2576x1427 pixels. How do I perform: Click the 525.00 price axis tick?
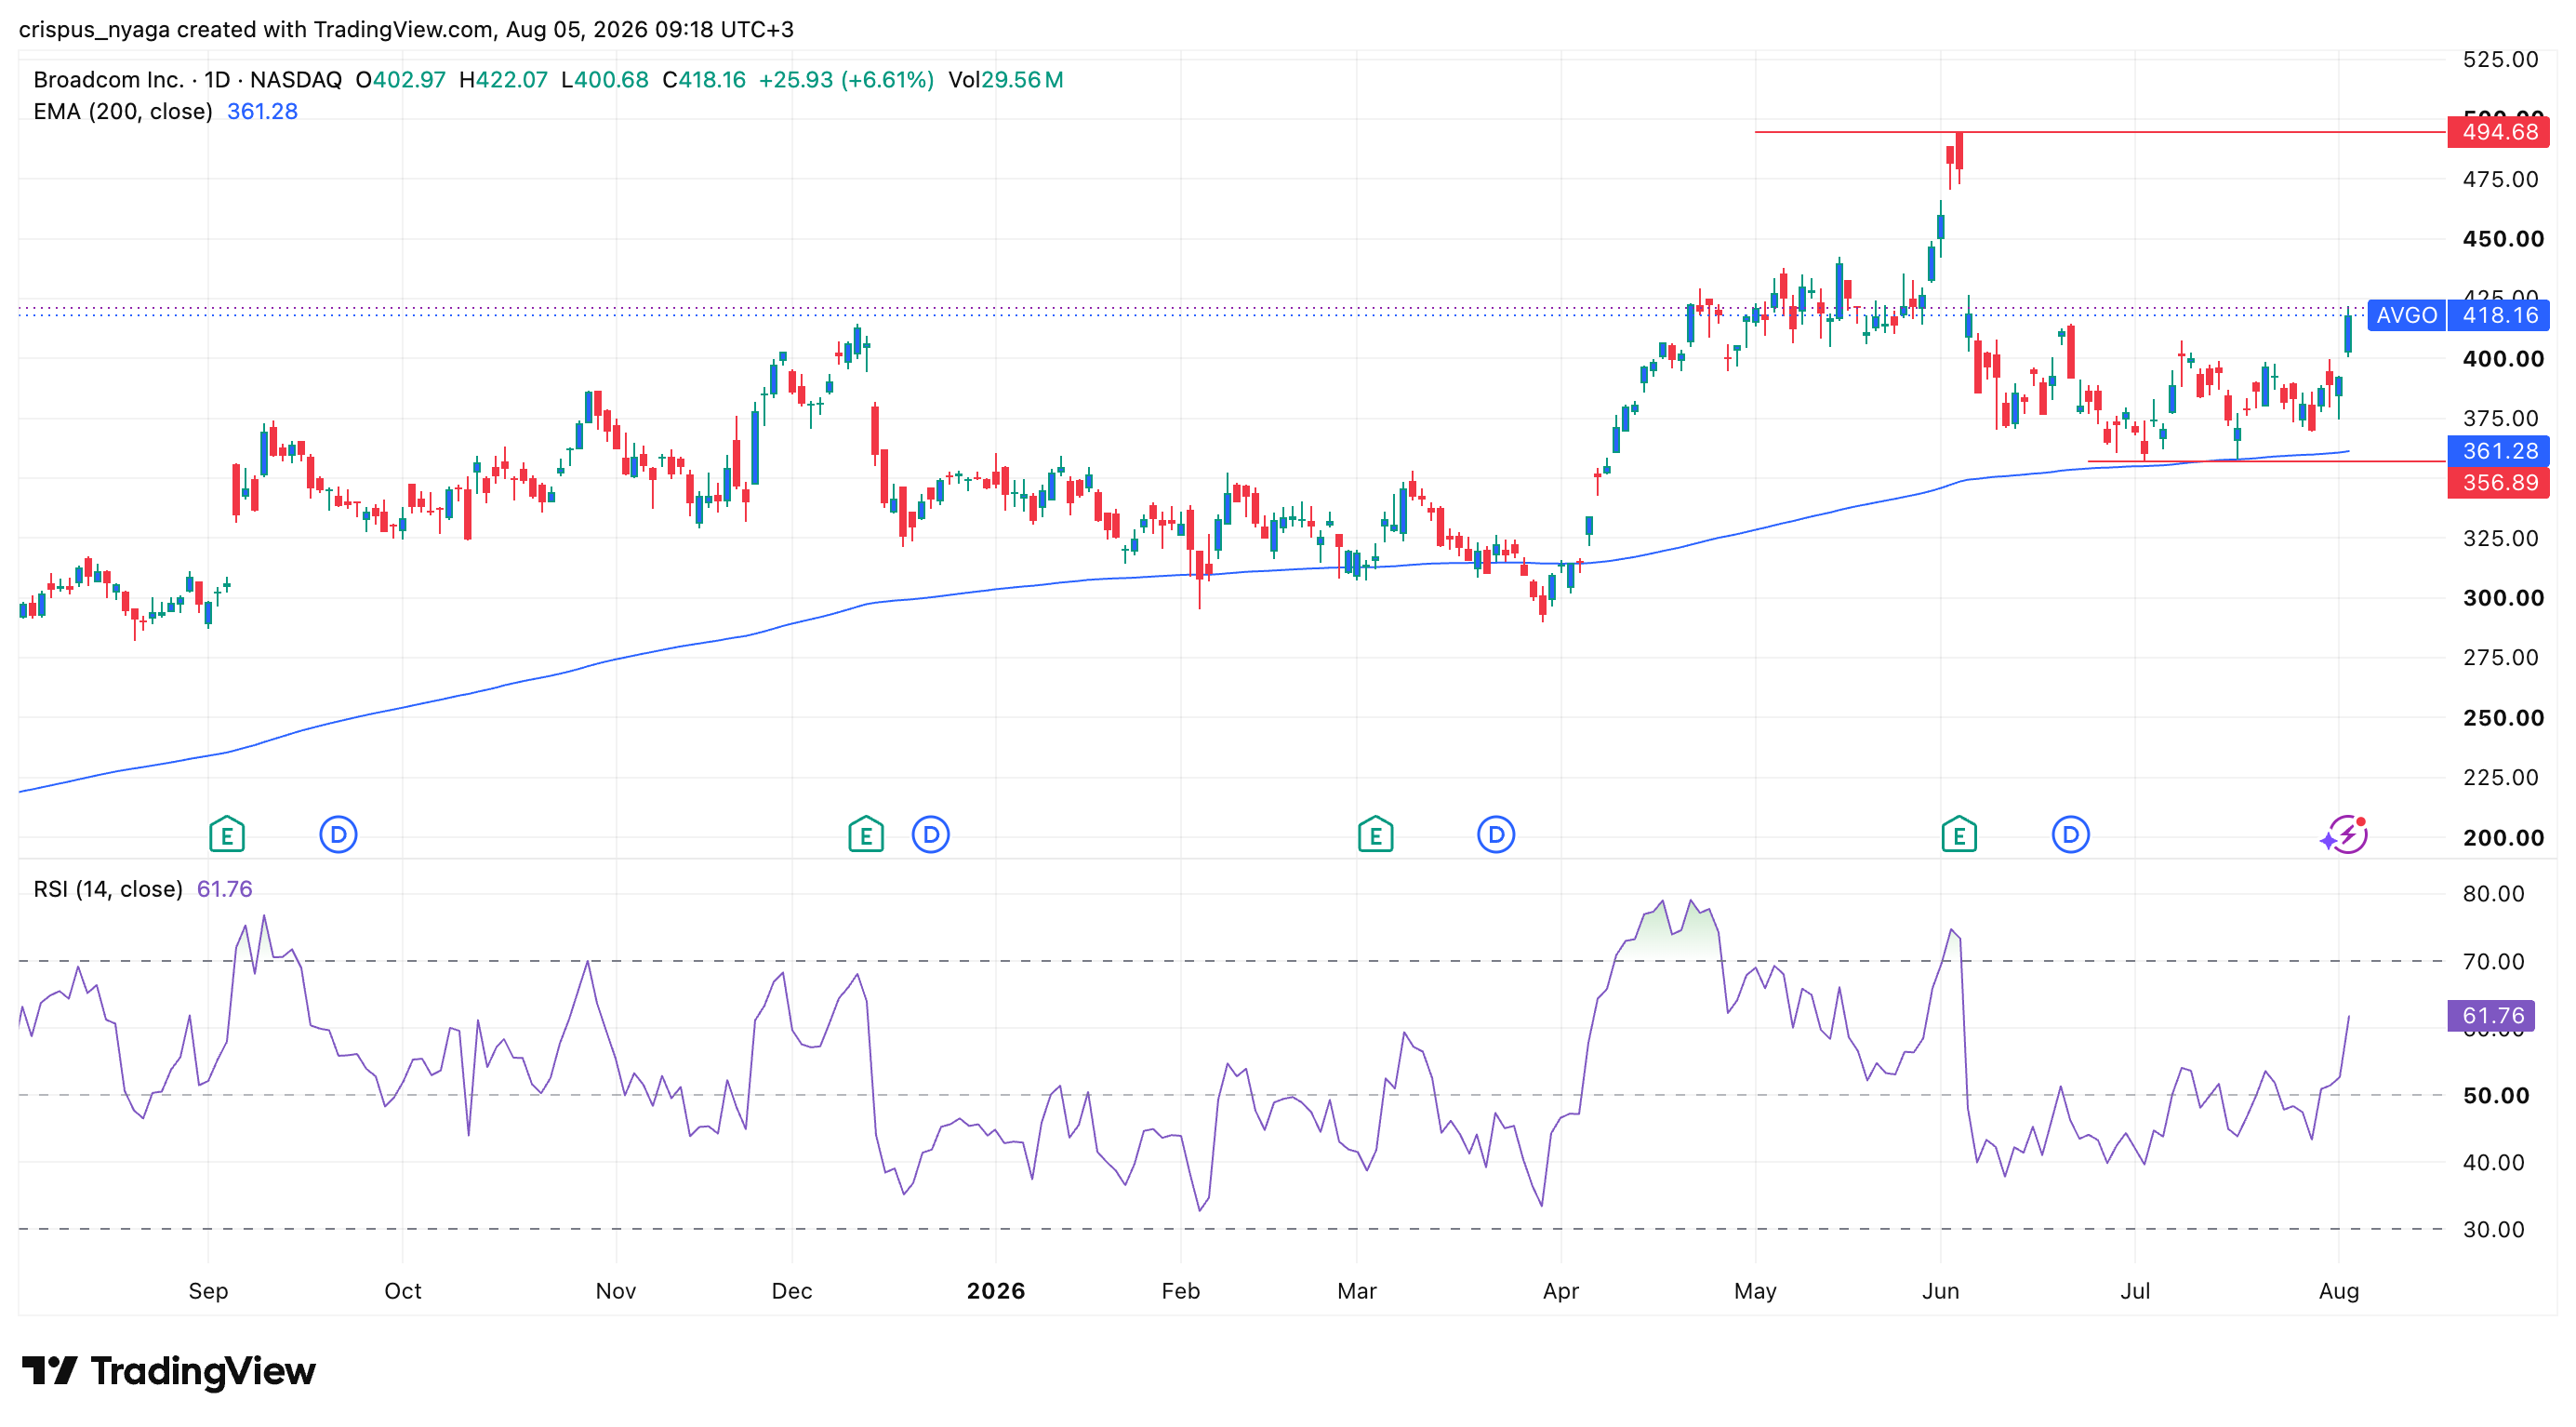point(2501,60)
